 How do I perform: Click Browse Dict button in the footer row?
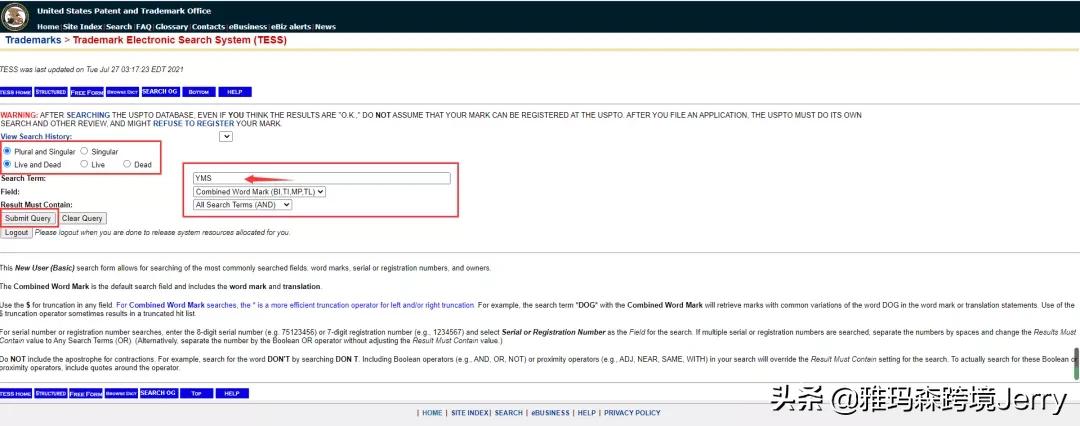(x=122, y=393)
